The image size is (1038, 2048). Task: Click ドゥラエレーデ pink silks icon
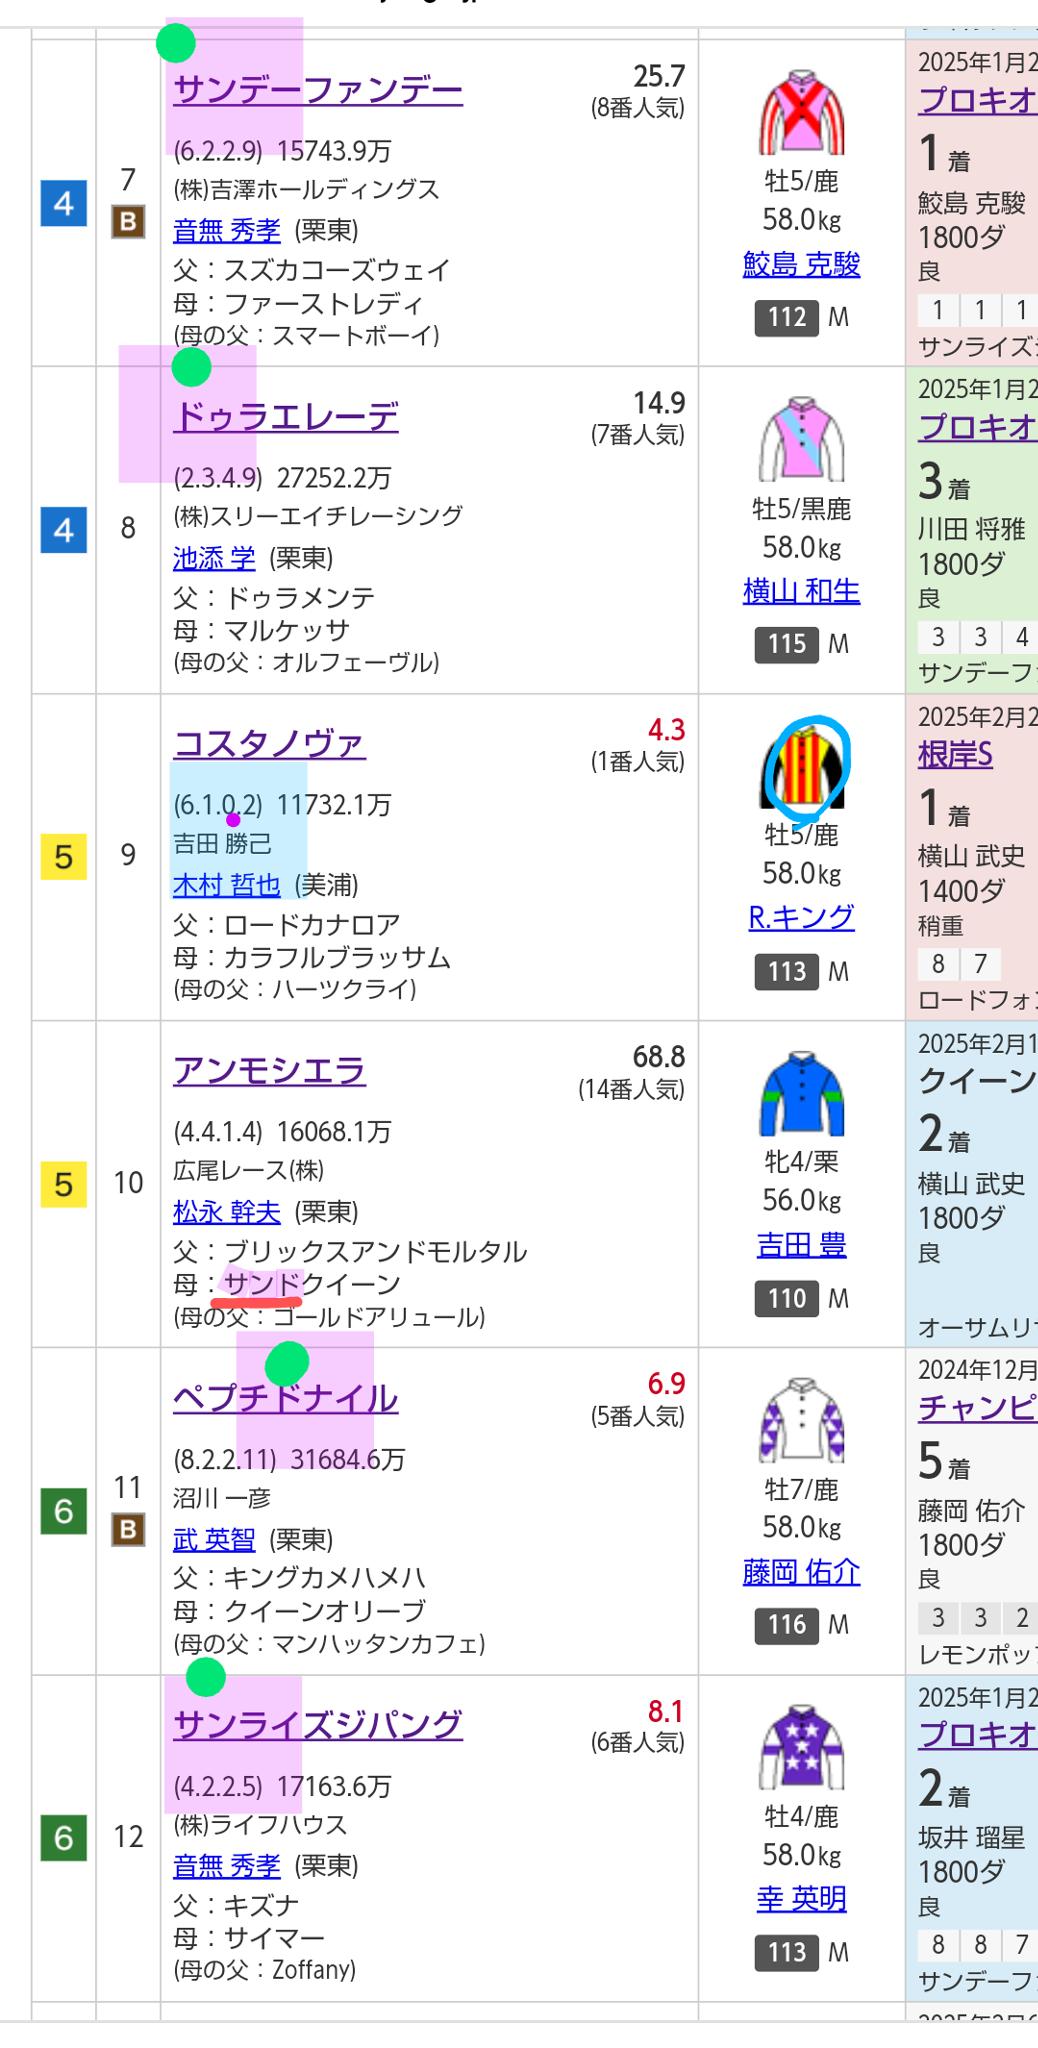coord(801,440)
